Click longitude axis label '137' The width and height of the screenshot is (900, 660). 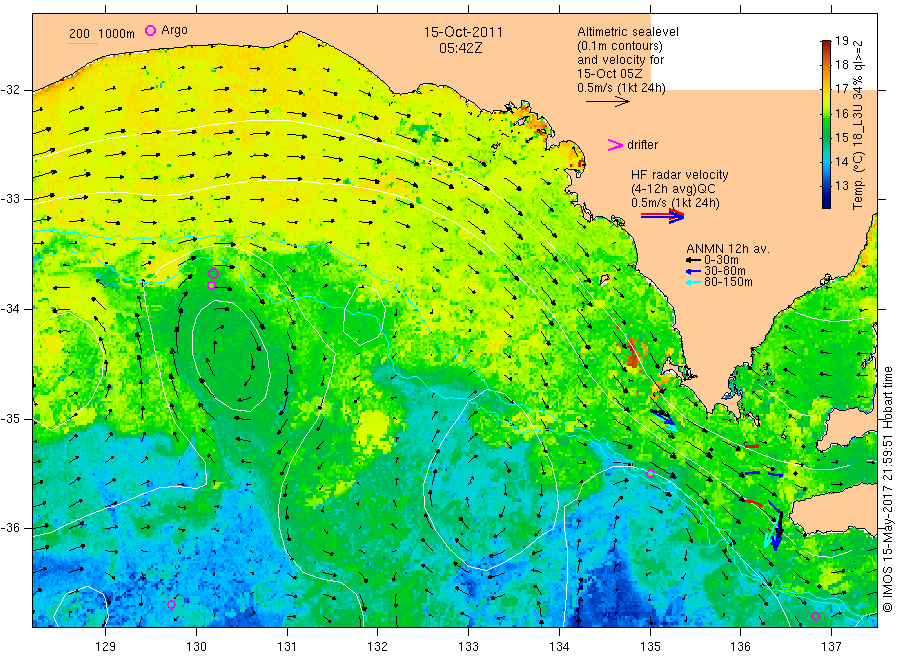click(x=831, y=647)
